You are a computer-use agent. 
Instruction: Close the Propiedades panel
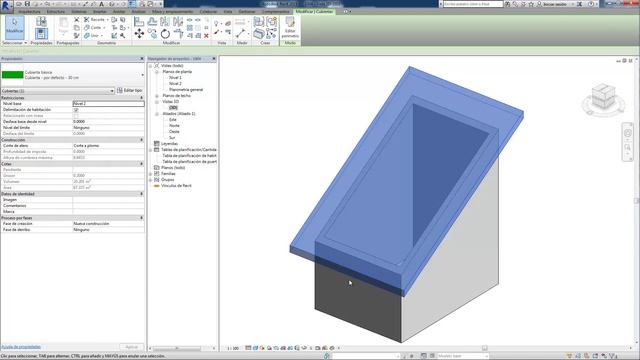pyautogui.click(x=142, y=59)
